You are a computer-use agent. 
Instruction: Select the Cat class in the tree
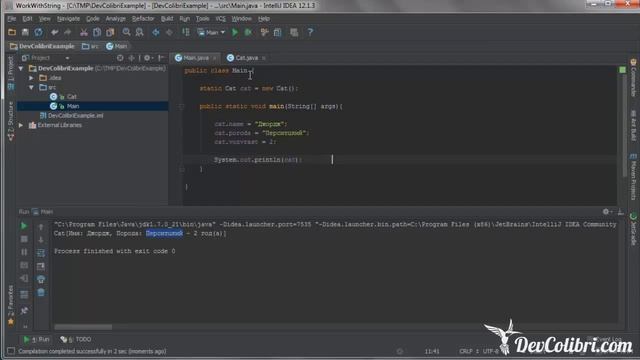(63, 97)
